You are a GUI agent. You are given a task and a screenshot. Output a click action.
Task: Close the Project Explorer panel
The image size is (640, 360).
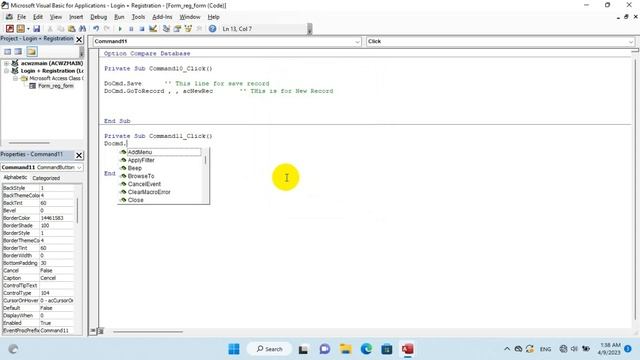[x=79, y=40]
